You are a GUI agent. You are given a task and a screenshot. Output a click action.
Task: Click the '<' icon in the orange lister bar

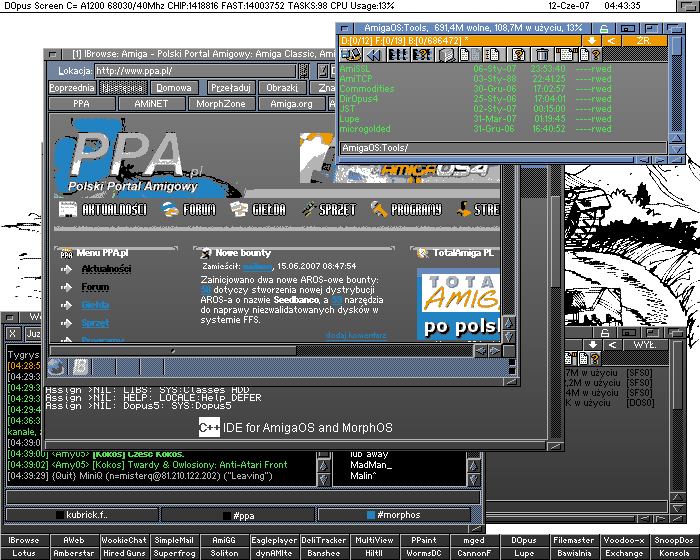(x=612, y=41)
